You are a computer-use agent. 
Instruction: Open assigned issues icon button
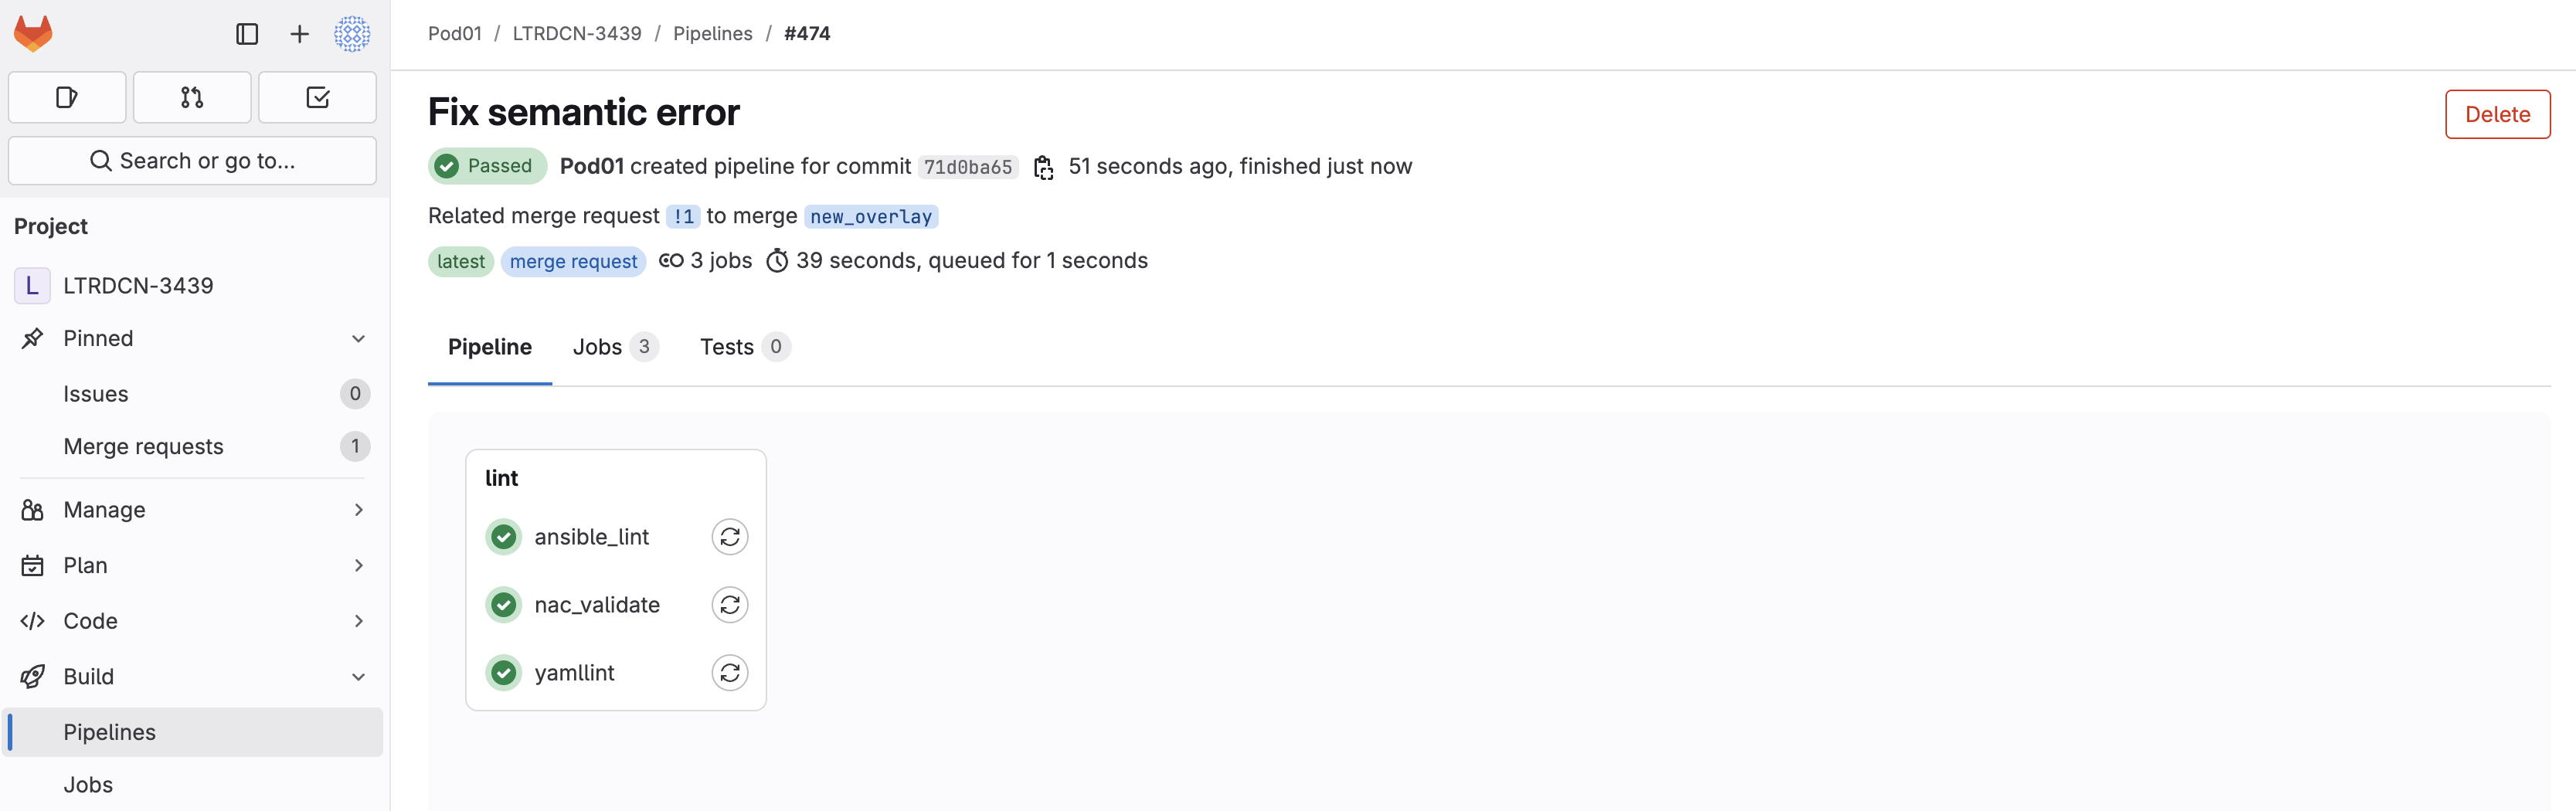click(x=67, y=97)
